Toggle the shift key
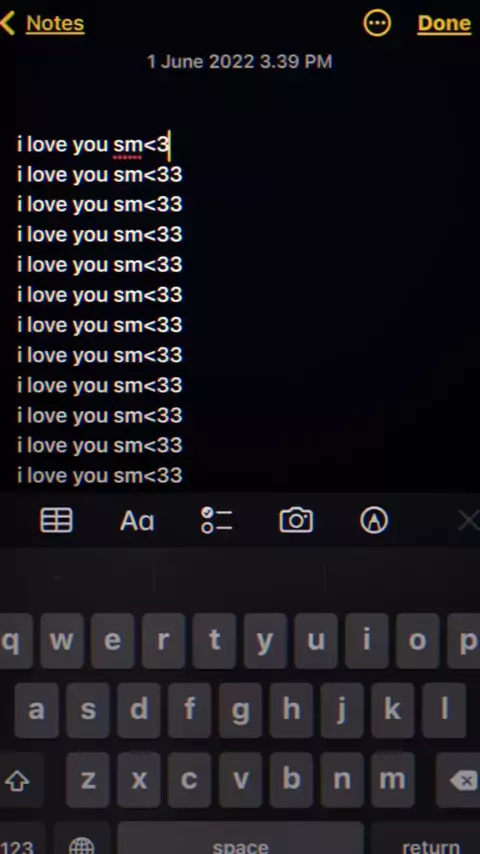This screenshot has width=480, height=854. coord(17,780)
